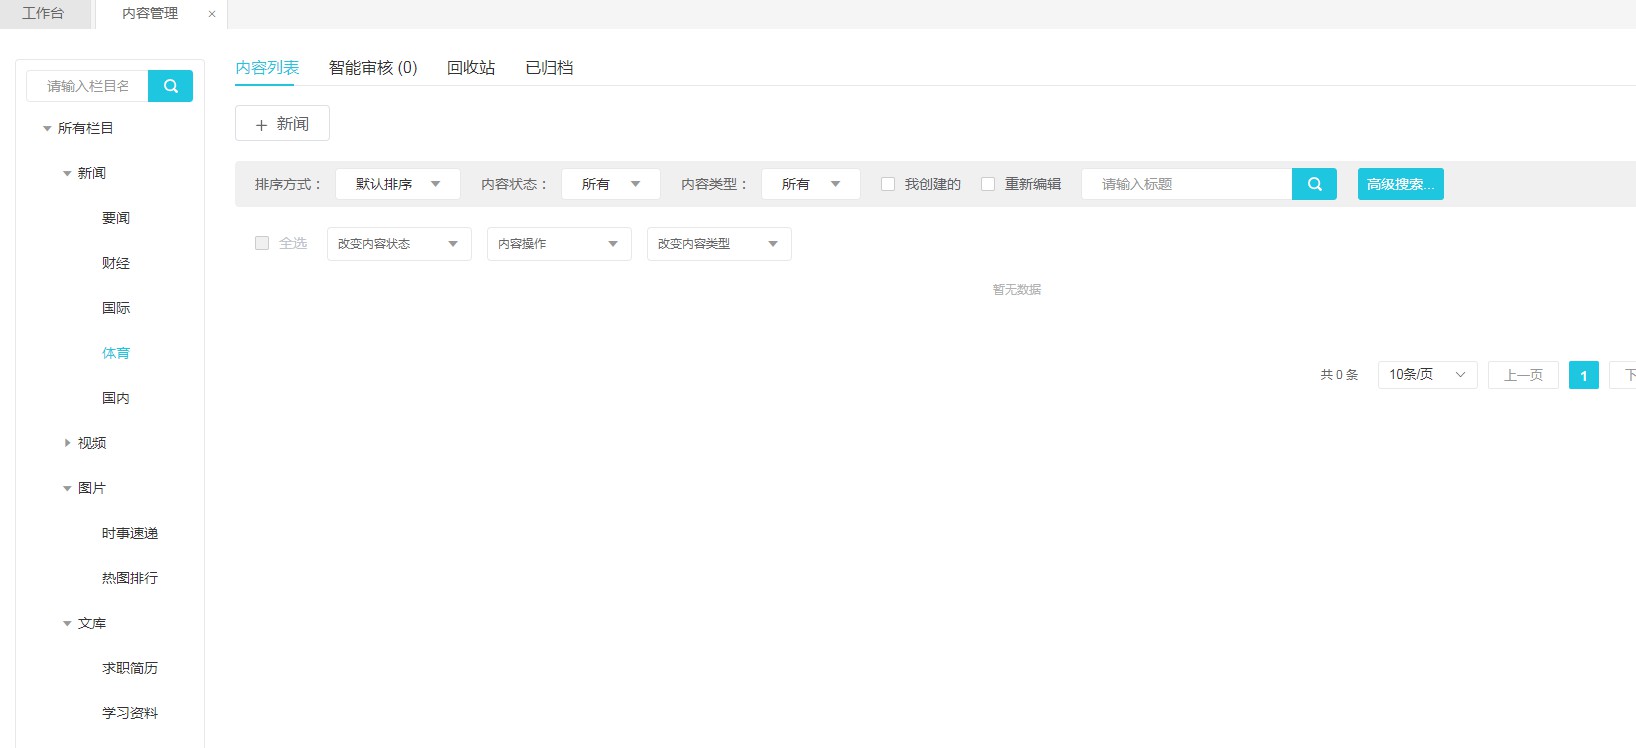1636x748 pixels.
Task: Open the 改变内容状态 dropdown
Action: pyautogui.click(x=398, y=244)
